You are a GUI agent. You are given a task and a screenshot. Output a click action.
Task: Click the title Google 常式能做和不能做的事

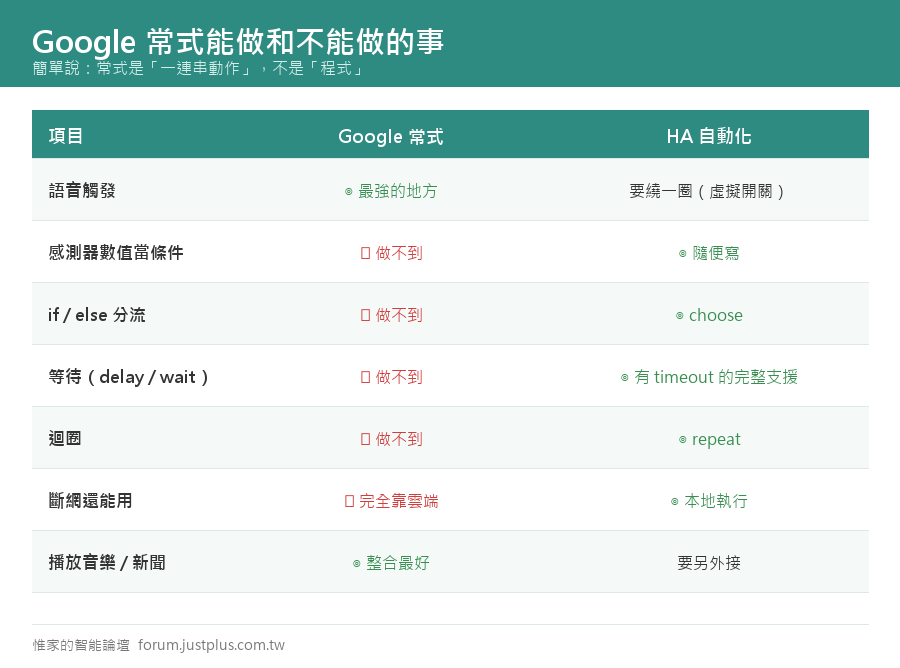(238, 42)
